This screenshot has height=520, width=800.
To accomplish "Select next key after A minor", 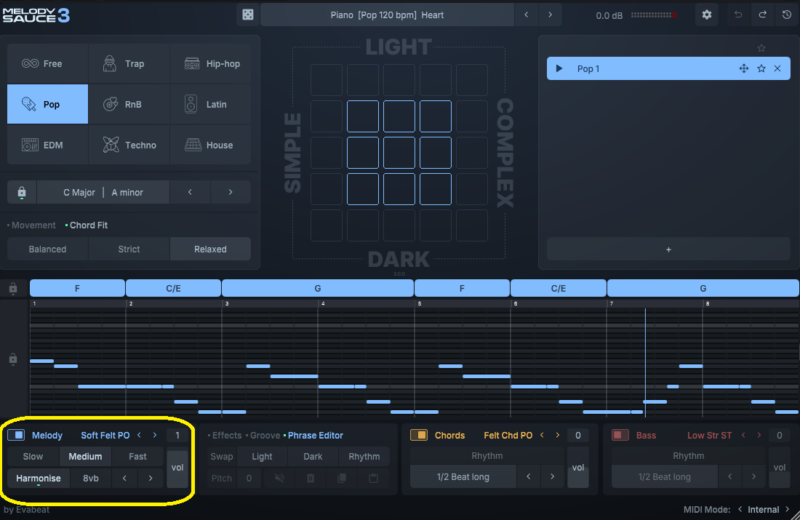I will (x=230, y=192).
